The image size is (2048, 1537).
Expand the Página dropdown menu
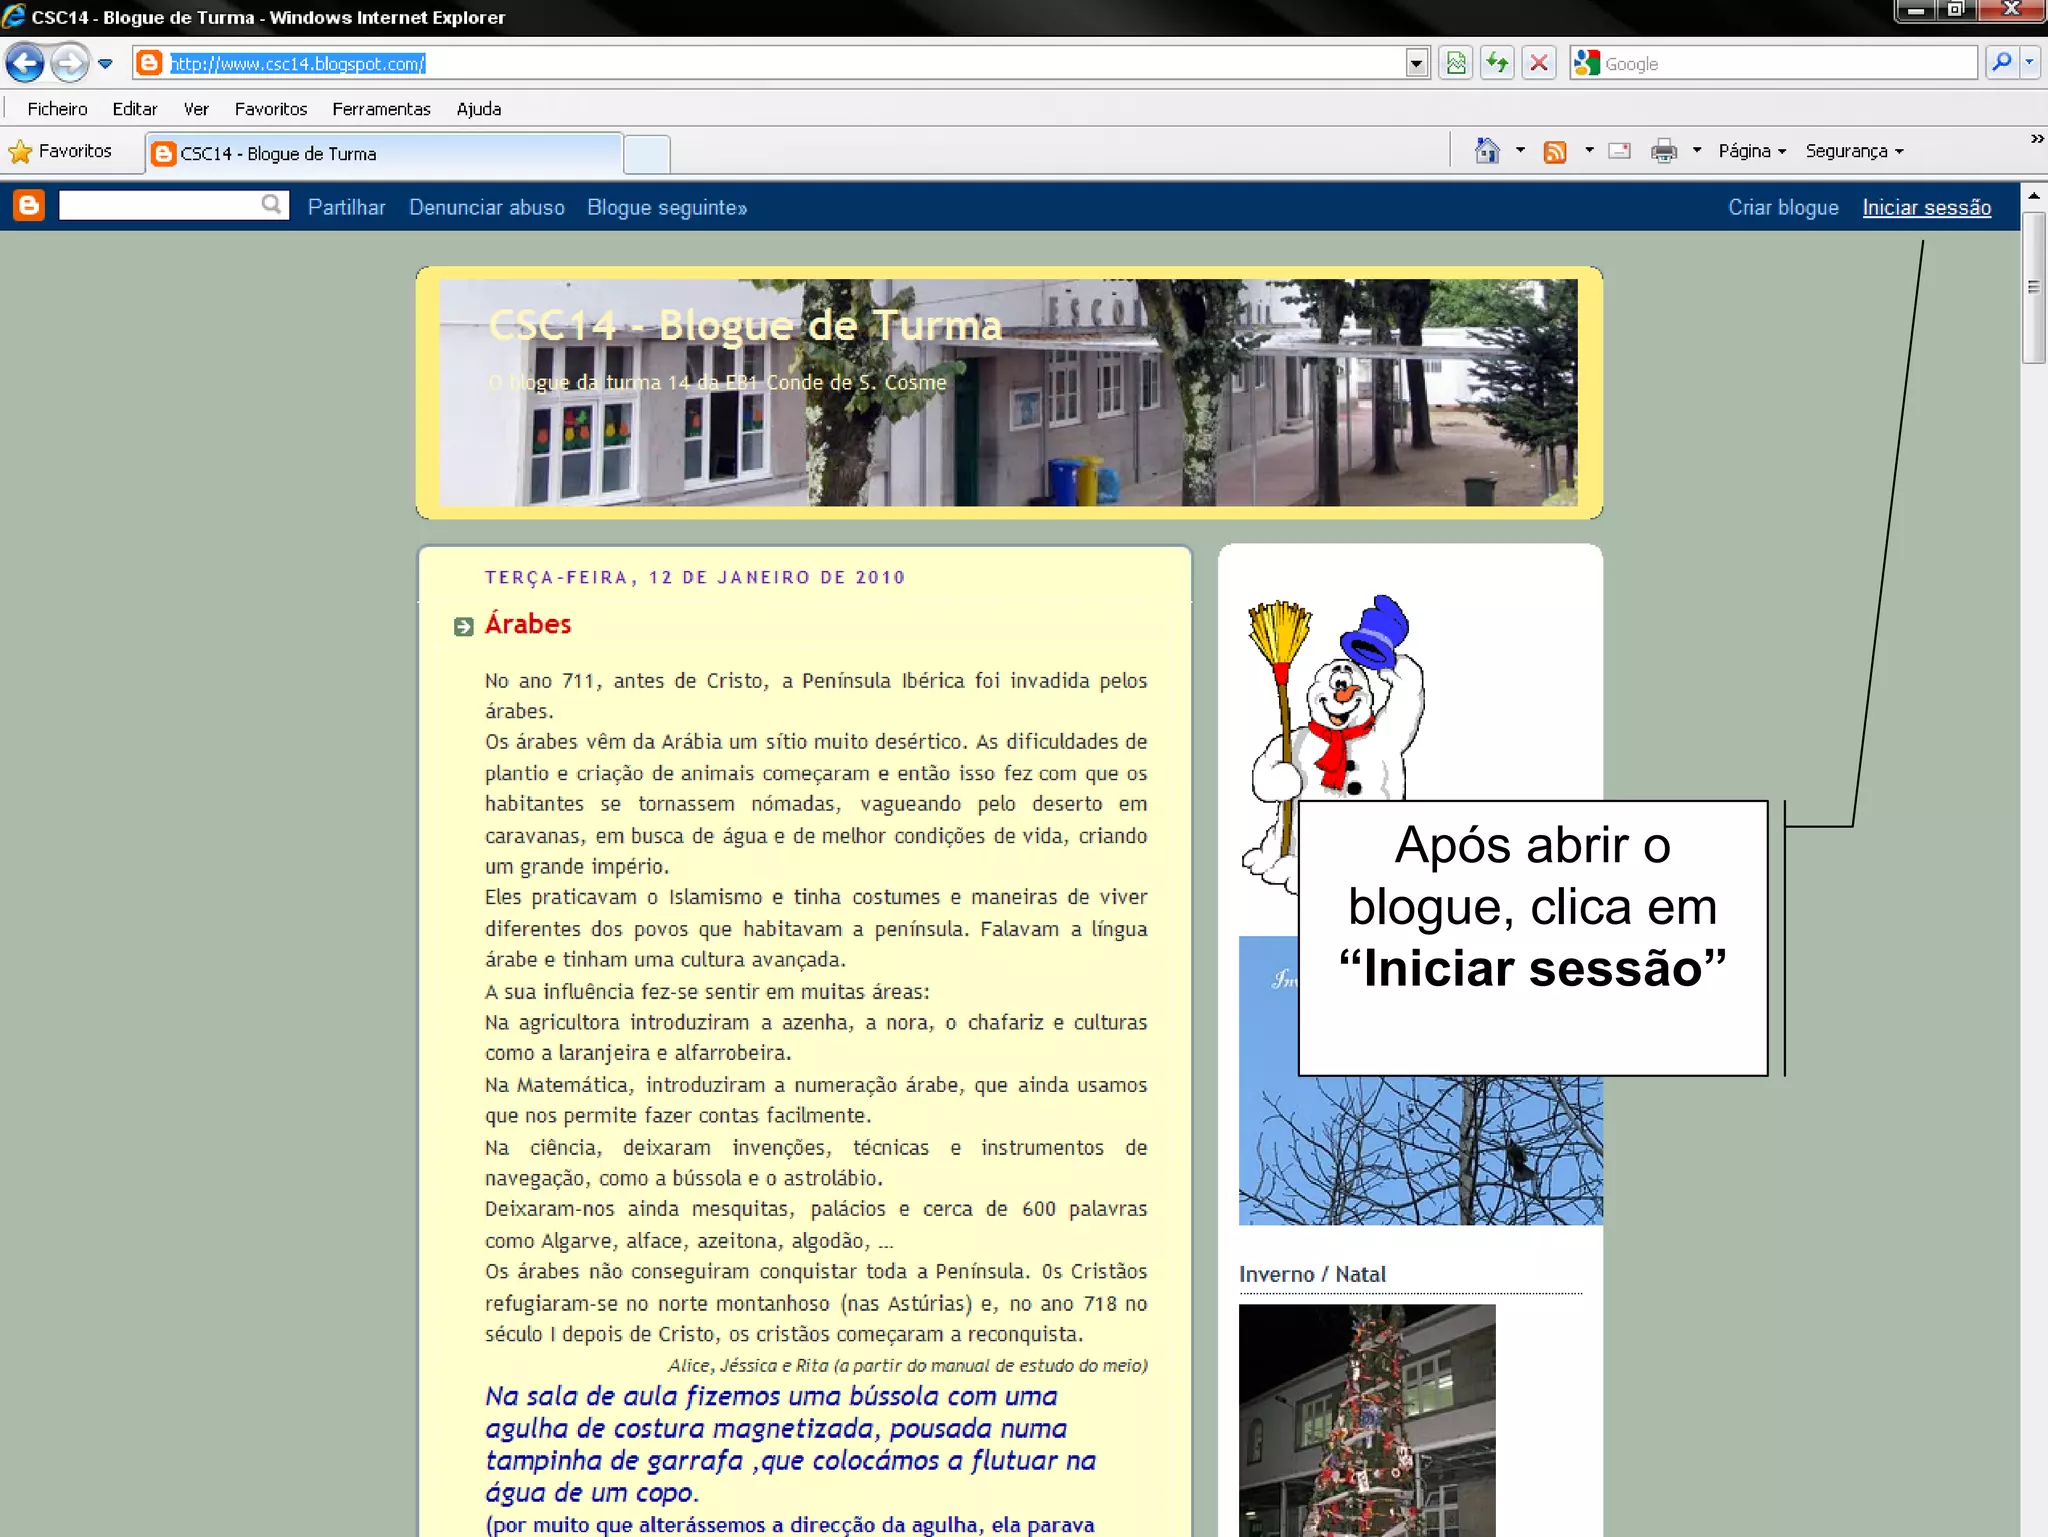1752,151
